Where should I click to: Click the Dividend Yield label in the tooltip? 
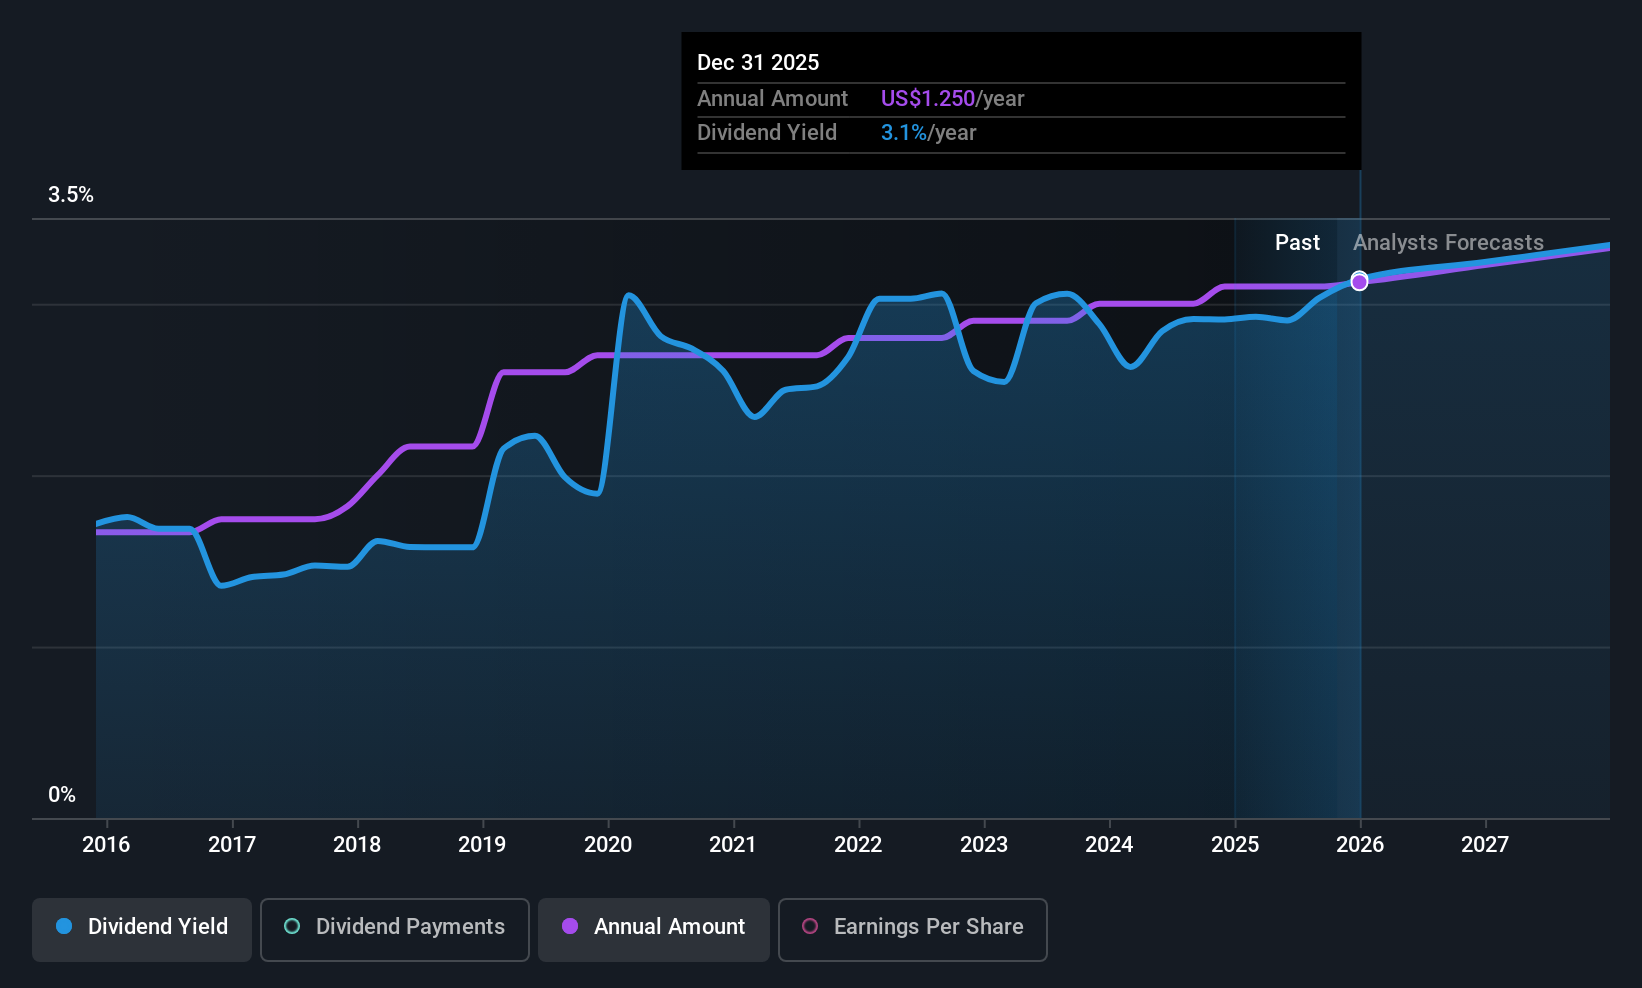point(767,133)
